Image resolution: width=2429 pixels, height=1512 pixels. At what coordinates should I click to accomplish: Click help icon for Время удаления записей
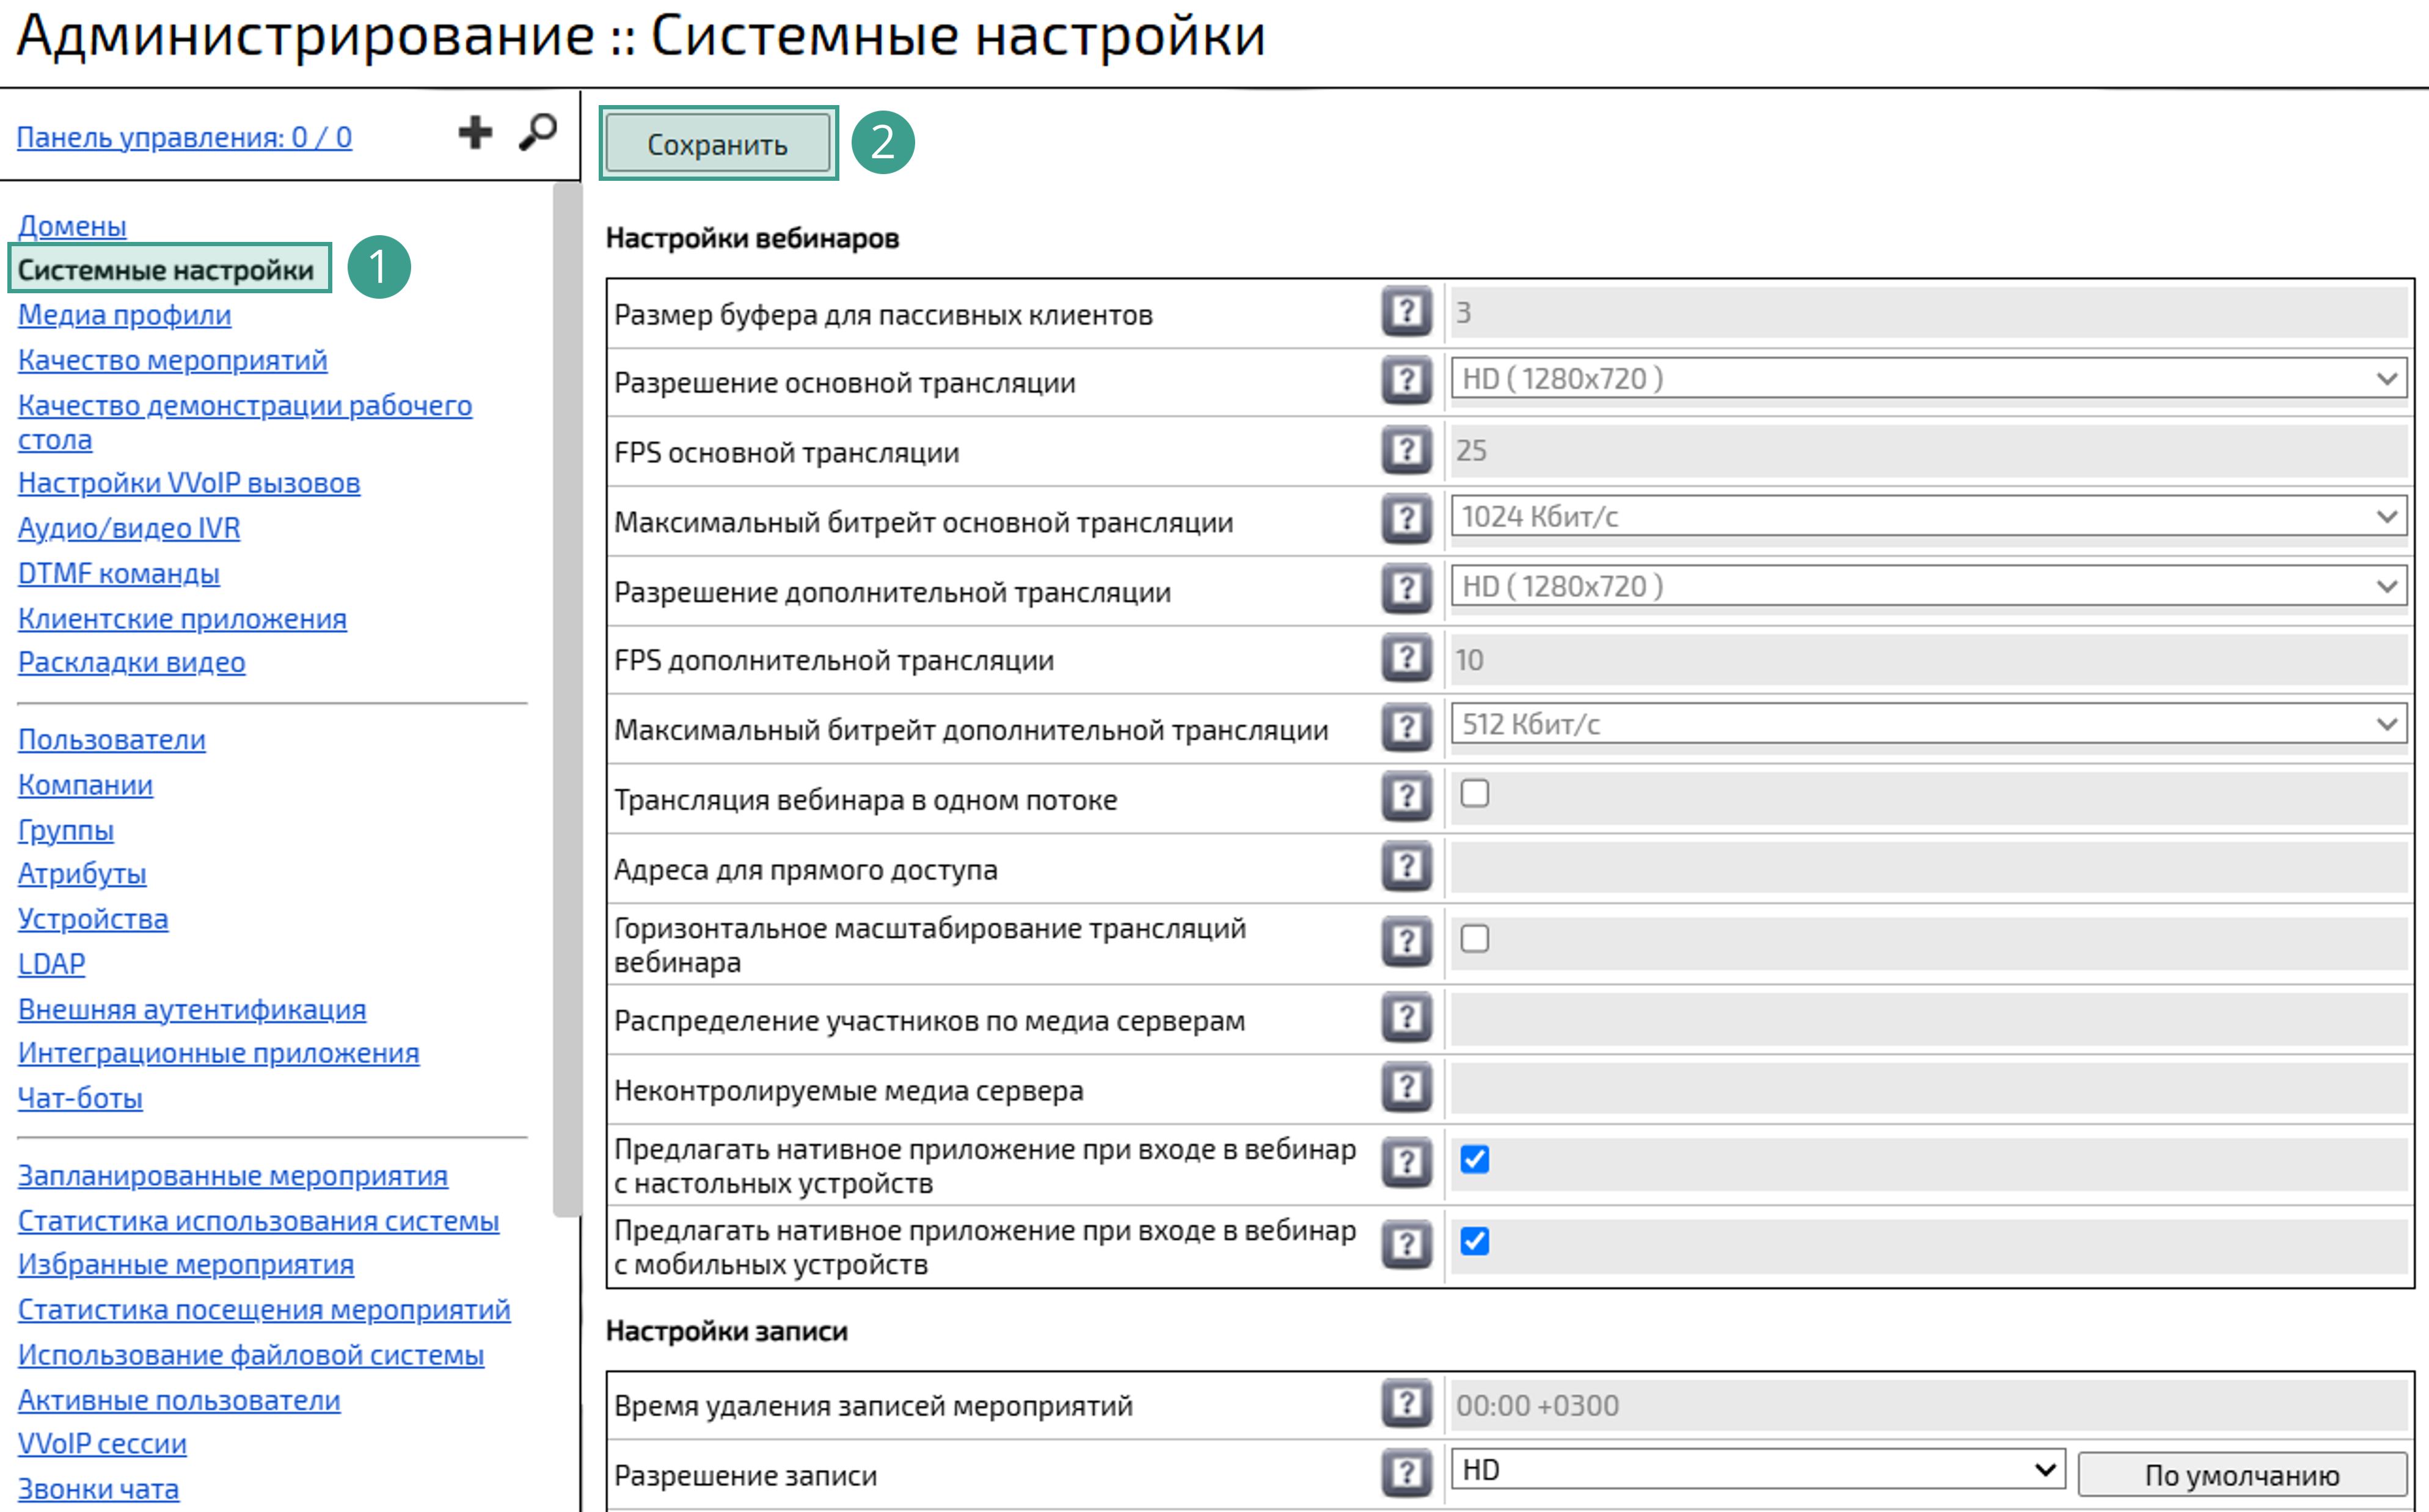coord(1407,1403)
